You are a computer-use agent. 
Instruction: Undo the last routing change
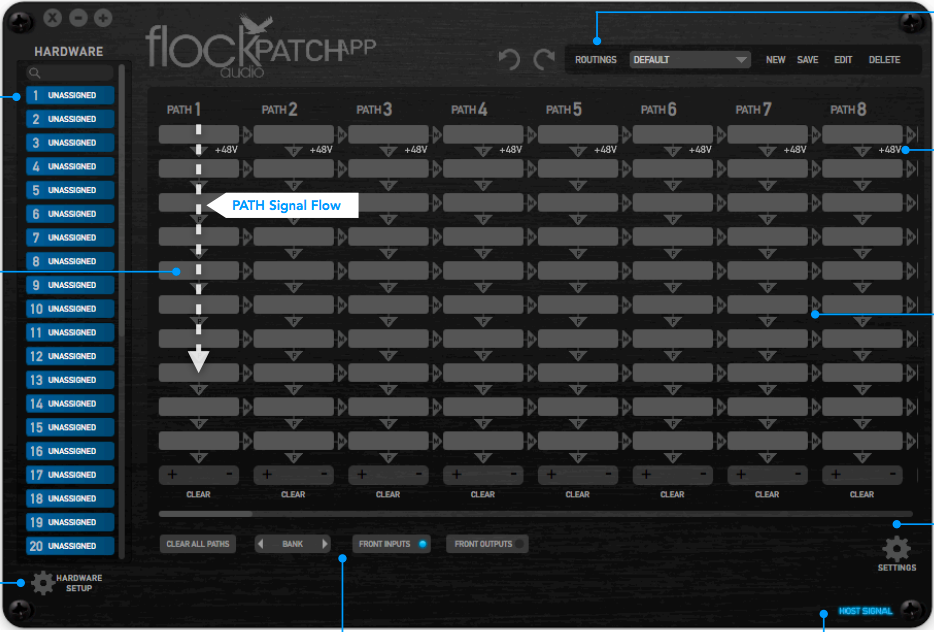[509, 59]
